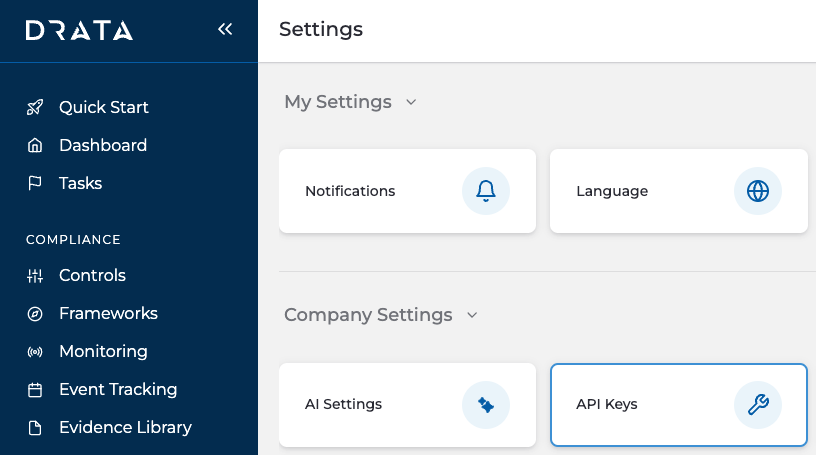Click the Company Settings heading
The image size is (816, 455).
pos(368,315)
